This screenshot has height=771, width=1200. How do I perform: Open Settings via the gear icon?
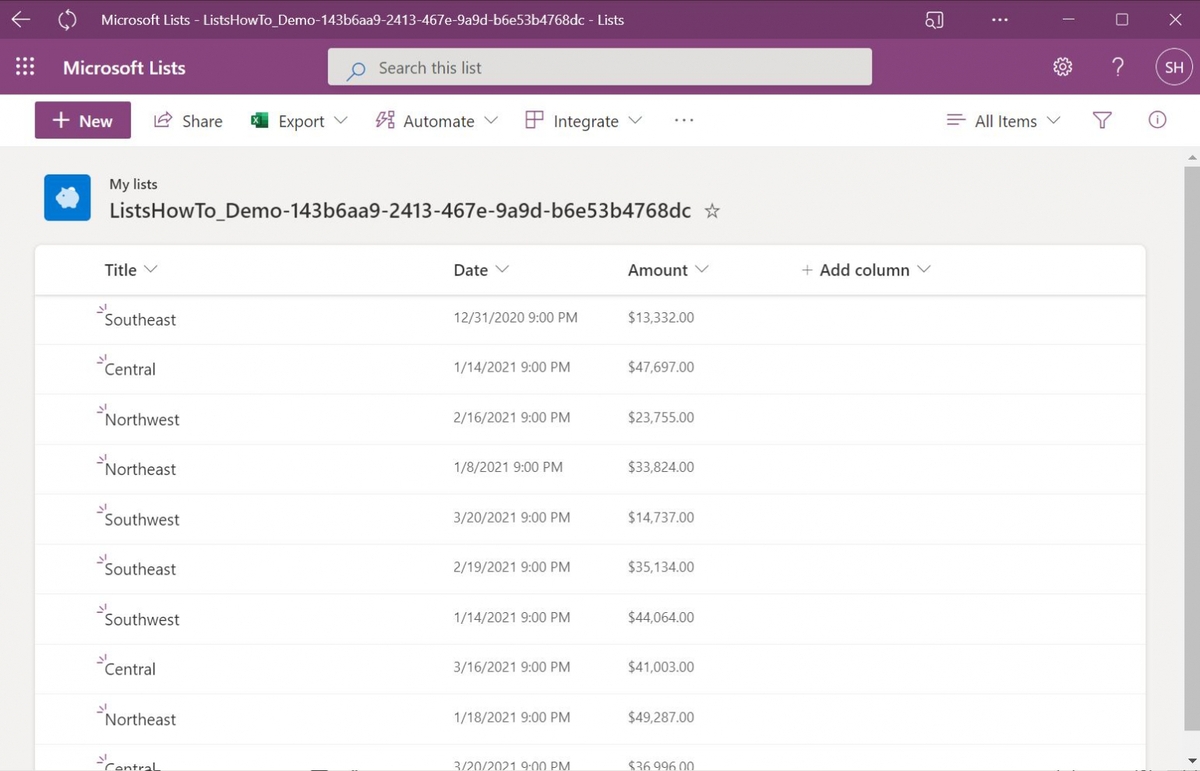[x=1062, y=67]
